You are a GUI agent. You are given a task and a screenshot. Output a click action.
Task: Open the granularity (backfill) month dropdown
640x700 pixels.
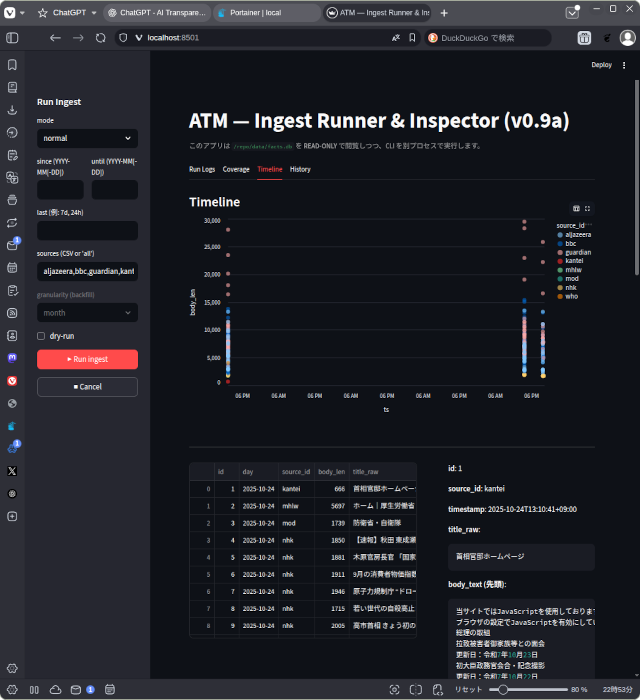87,313
